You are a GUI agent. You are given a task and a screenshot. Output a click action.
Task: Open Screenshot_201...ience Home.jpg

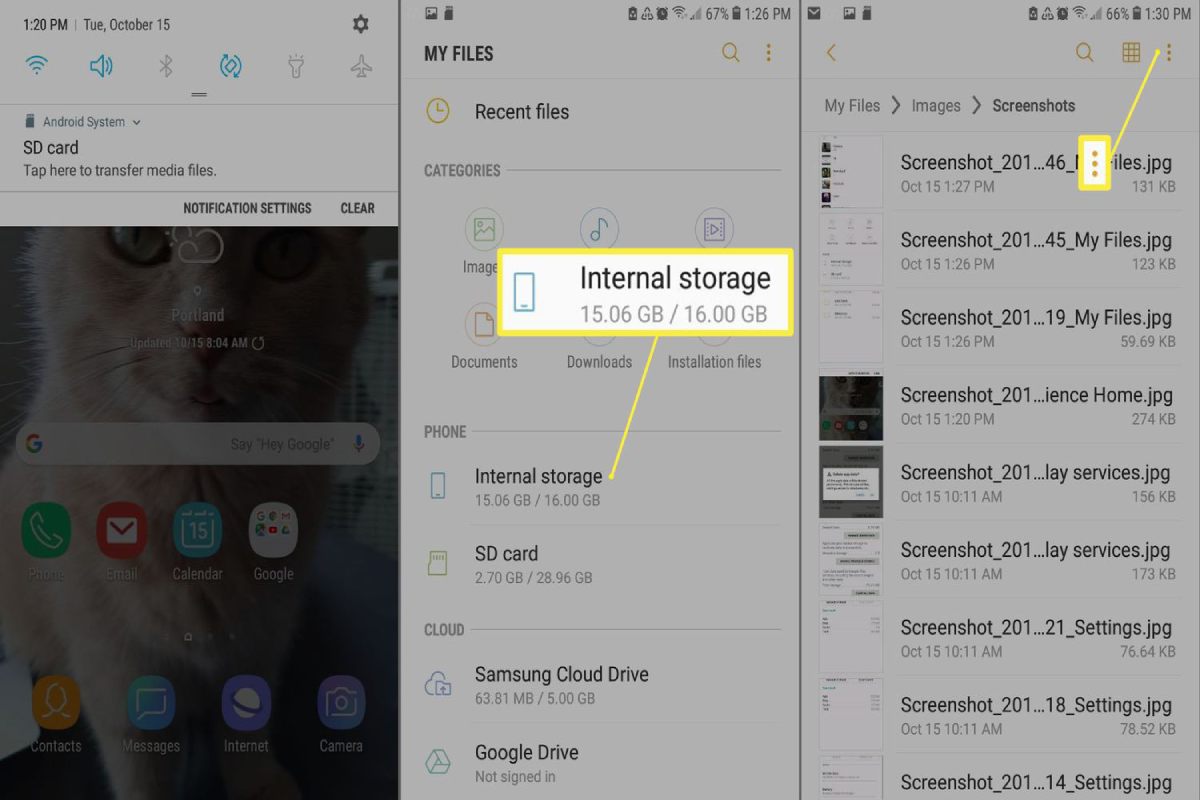point(1000,405)
